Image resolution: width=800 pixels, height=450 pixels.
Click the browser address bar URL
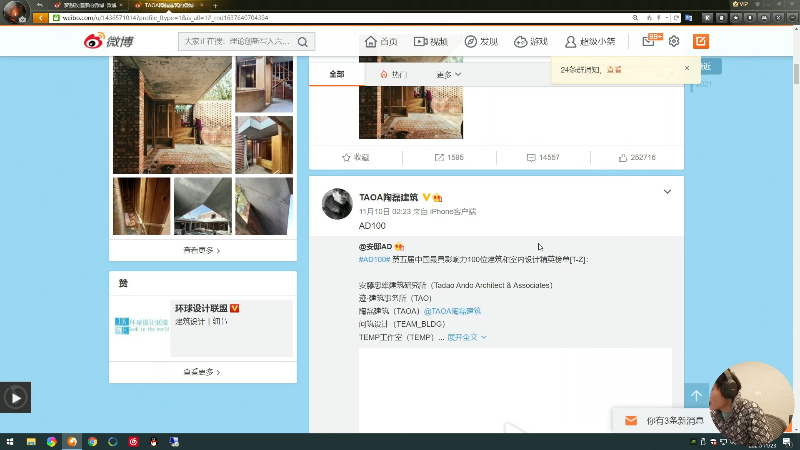click(166, 18)
